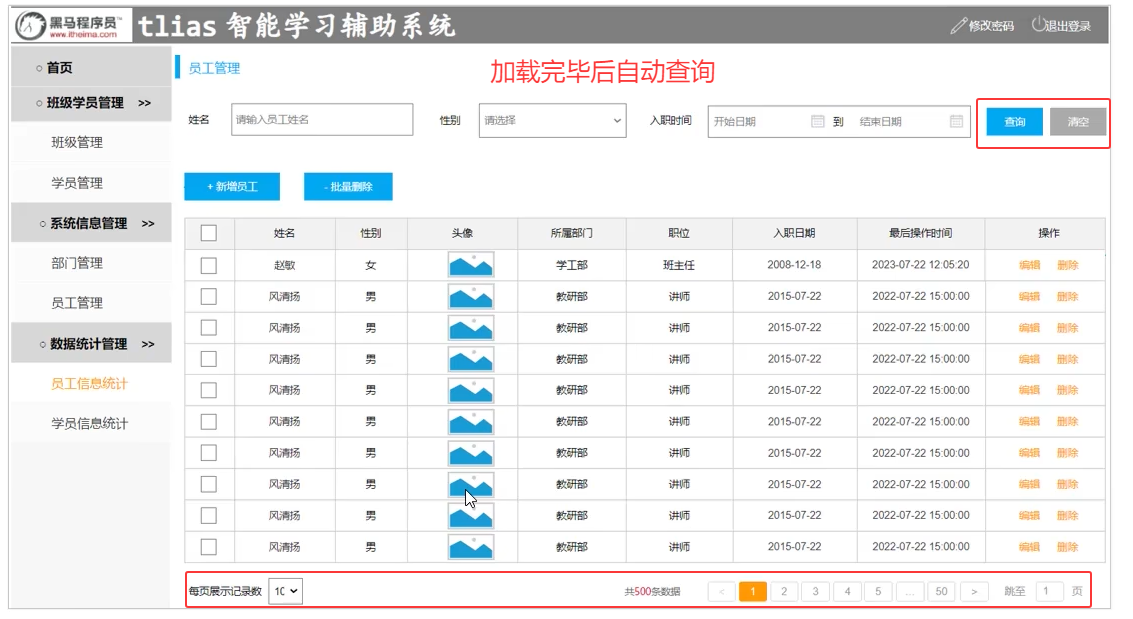Open the end date calendar icon
Viewport: 1133px width, 619px height.
click(x=956, y=121)
